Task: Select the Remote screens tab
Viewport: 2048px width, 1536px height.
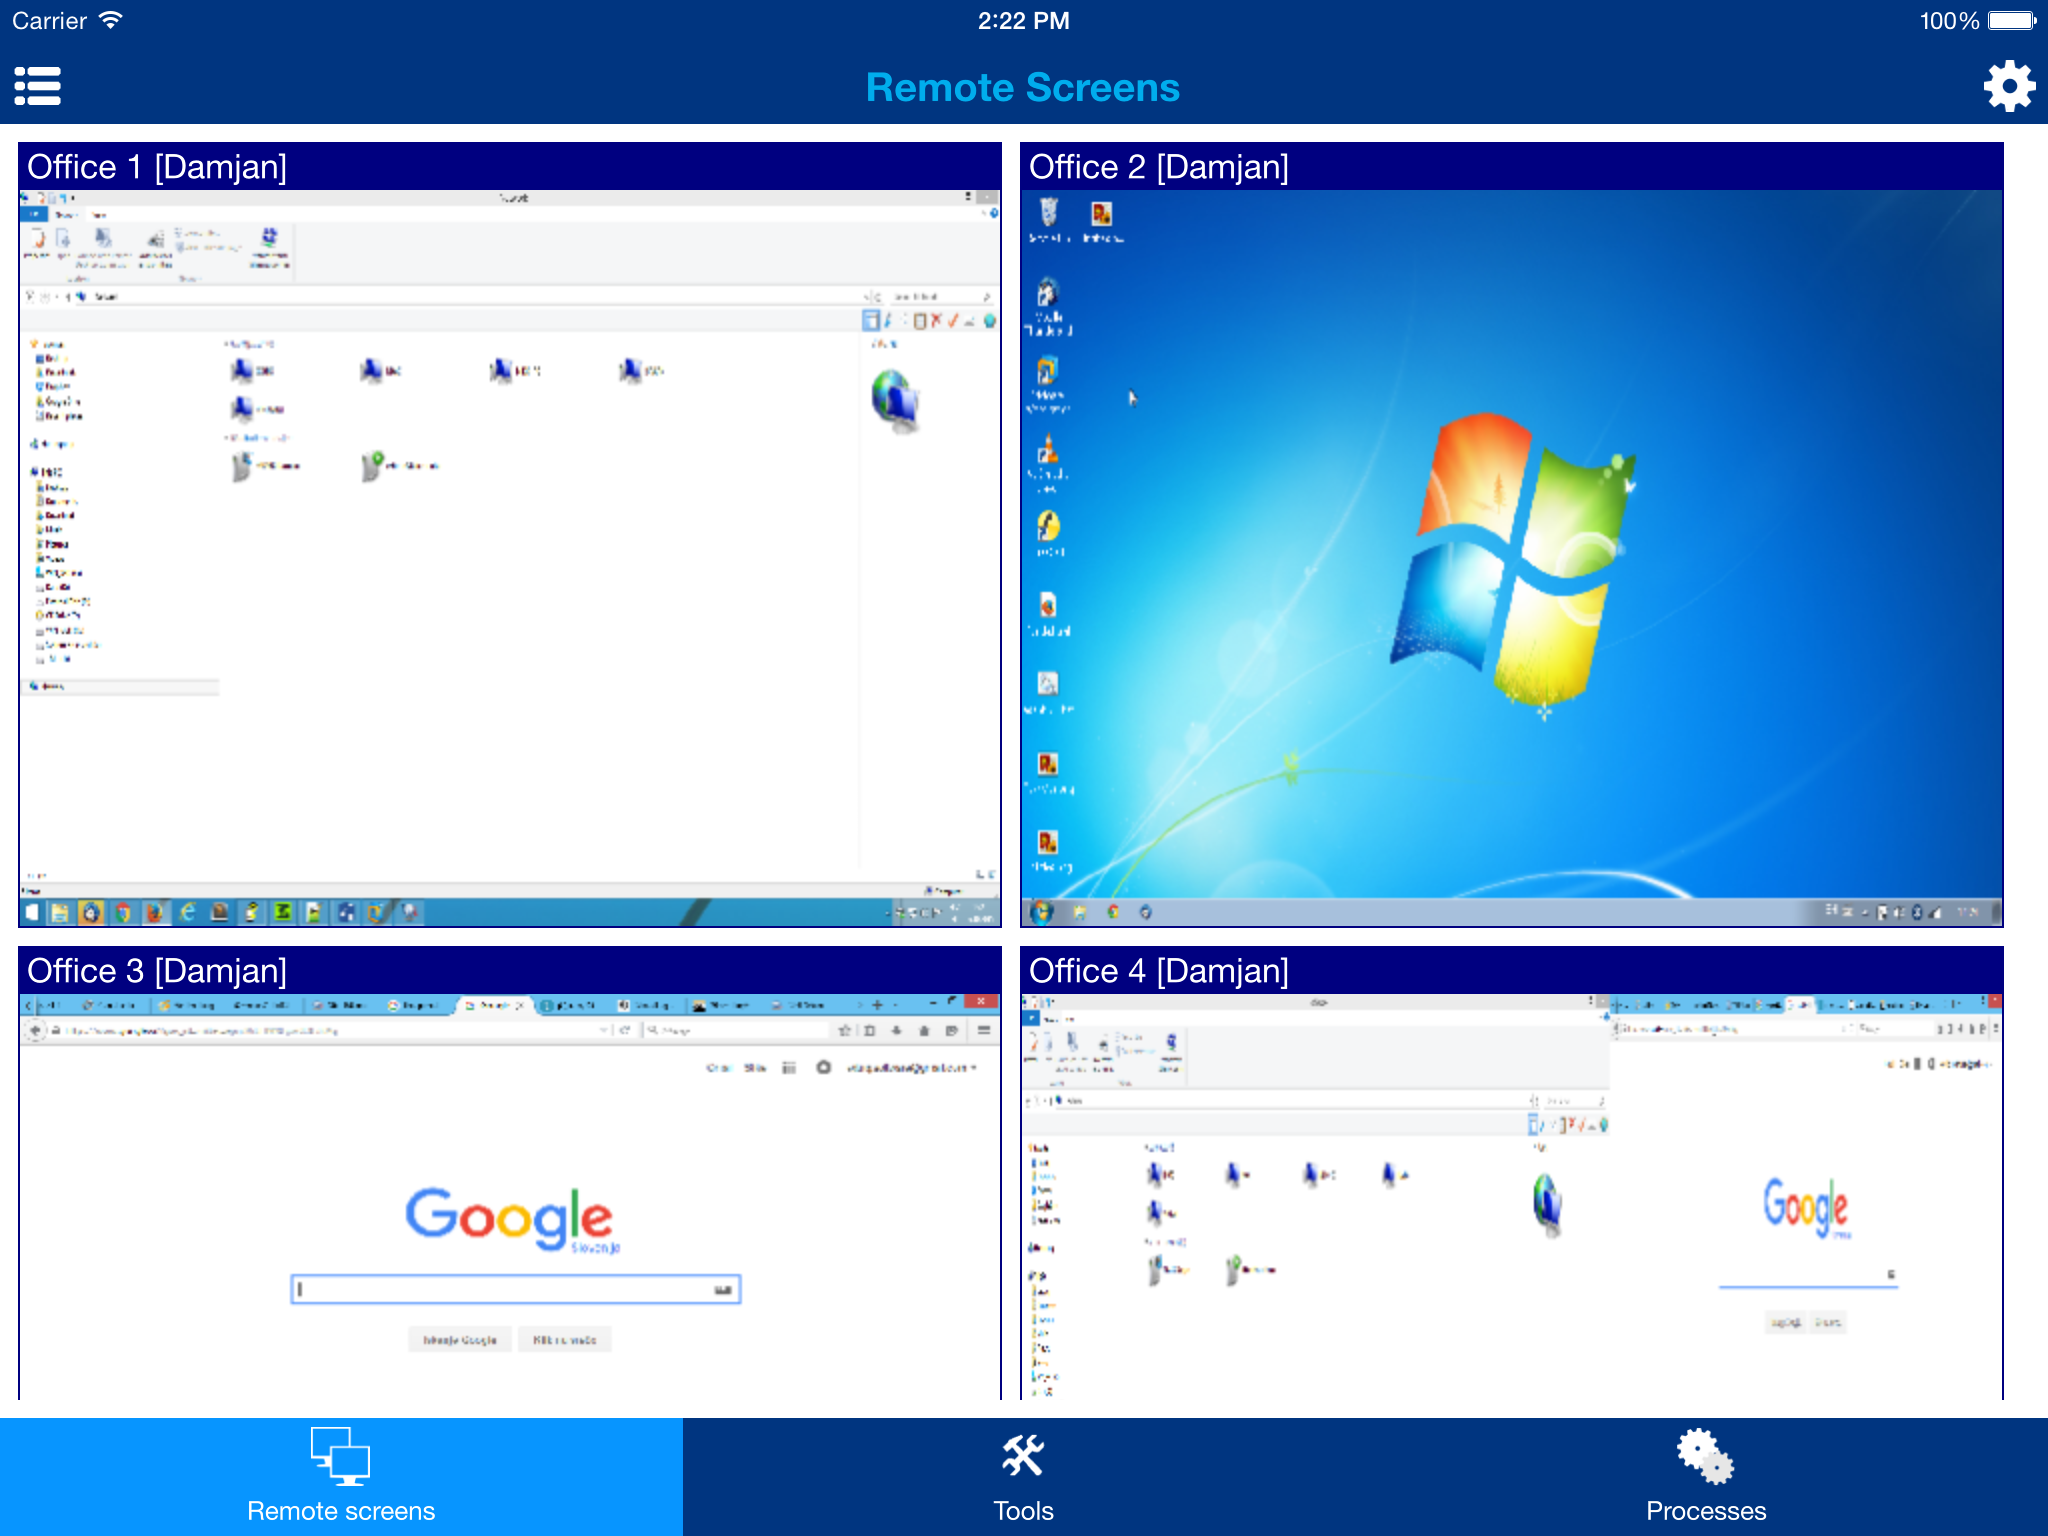Action: click(x=341, y=1477)
